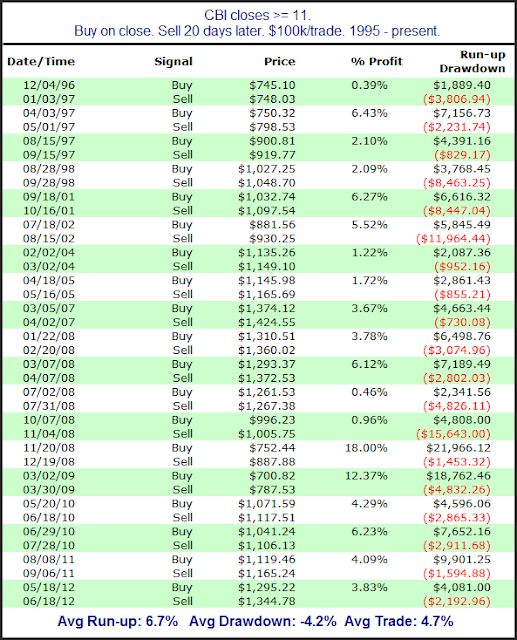
Task: Click the $1,344.78 sell price
Action: 267,602
